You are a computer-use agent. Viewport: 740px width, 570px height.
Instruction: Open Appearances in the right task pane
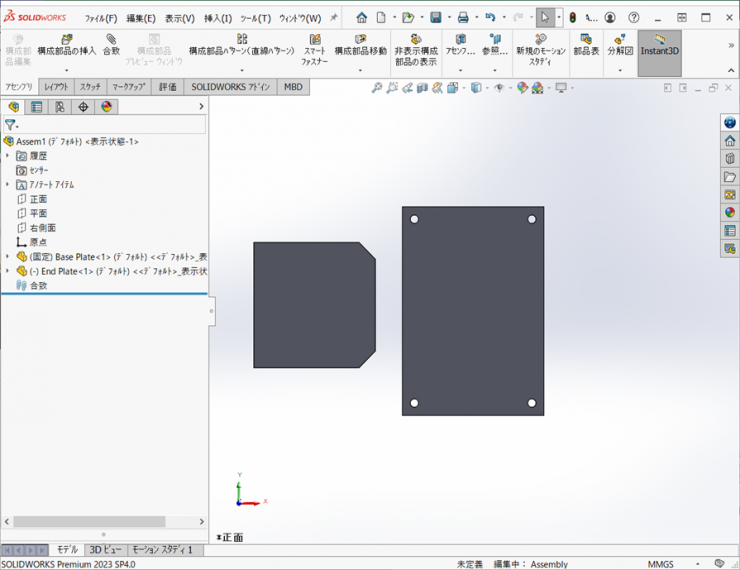tap(730, 212)
